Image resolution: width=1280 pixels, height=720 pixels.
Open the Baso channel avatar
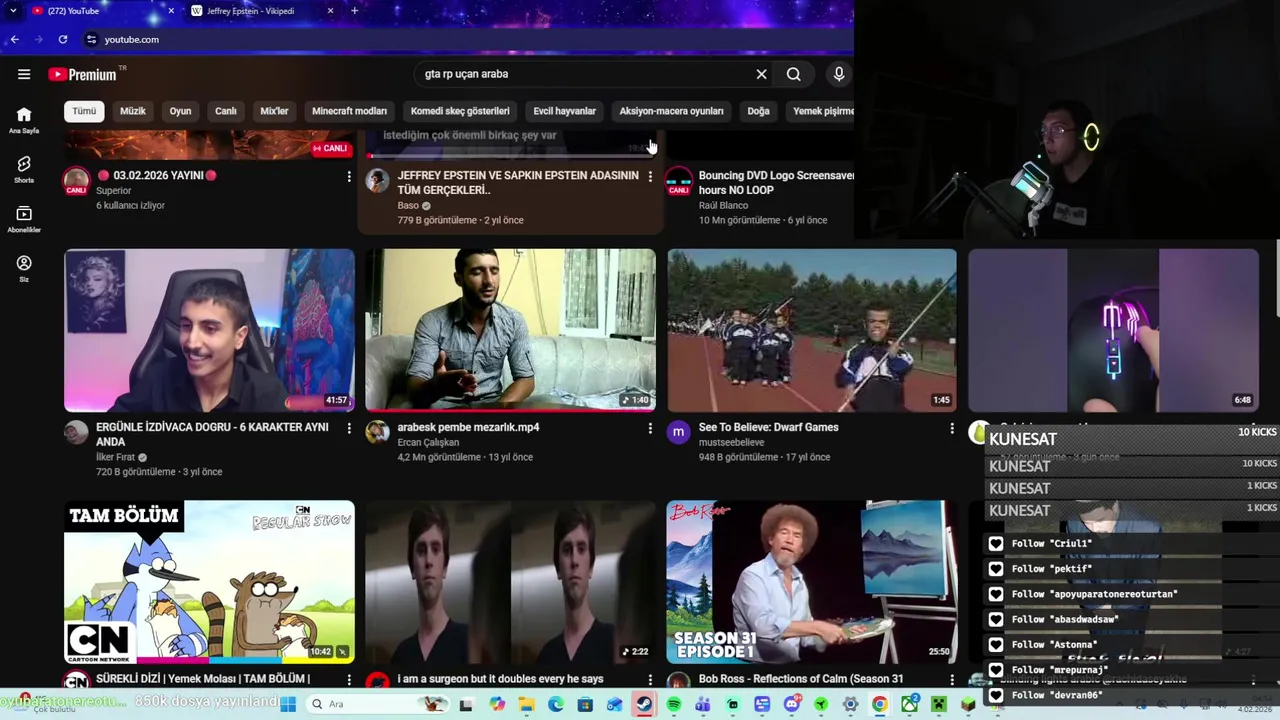pos(377,180)
